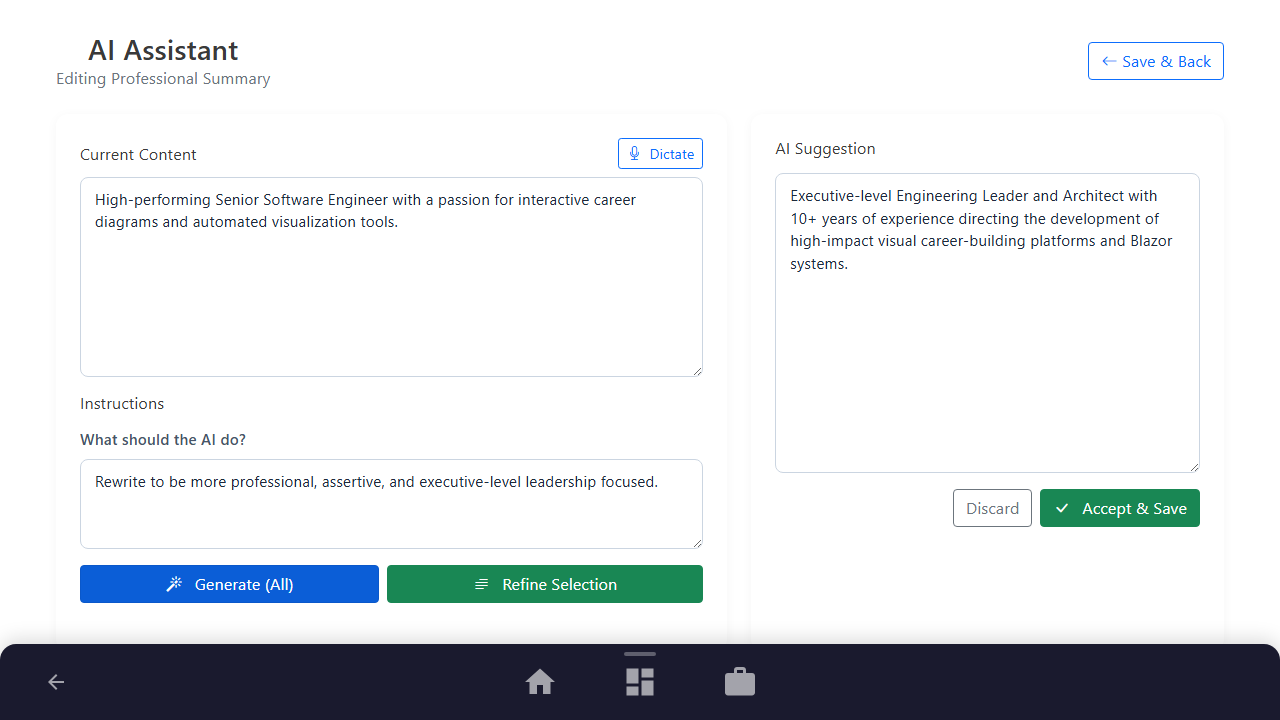Open the Home icon in bottom bar
1280x720 pixels.
(540, 682)
